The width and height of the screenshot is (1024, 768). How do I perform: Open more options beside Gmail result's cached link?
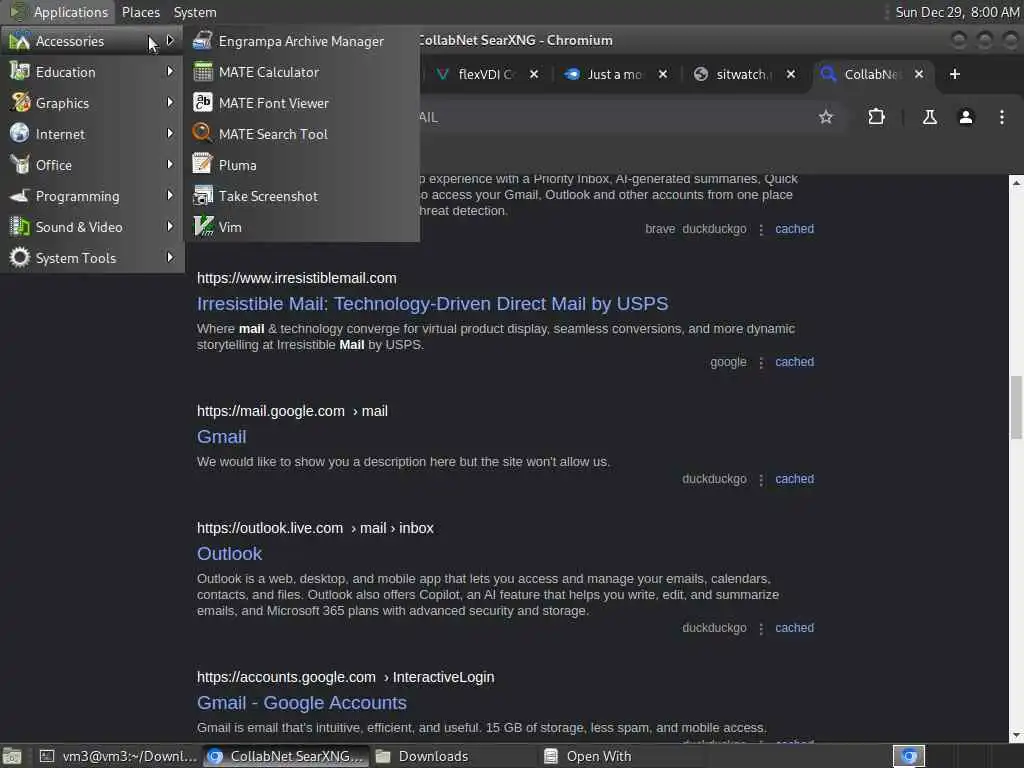761,479
